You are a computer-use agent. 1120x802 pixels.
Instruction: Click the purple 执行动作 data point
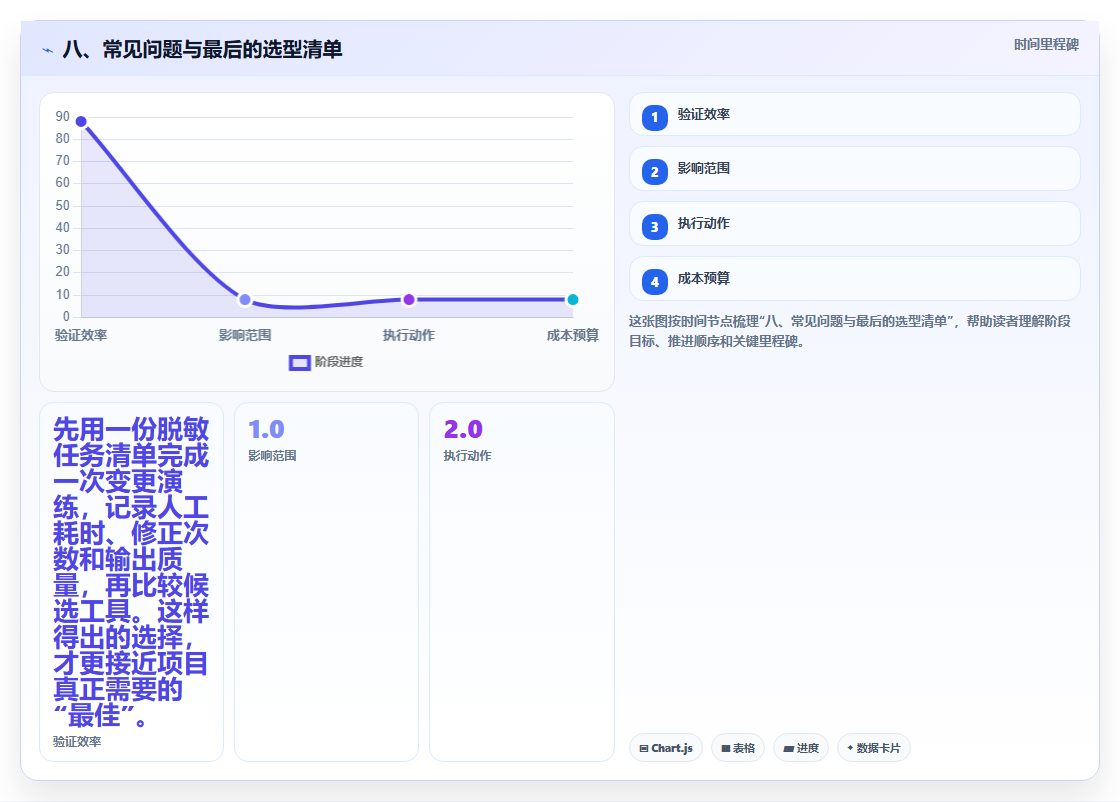click(x=409, y=300)
